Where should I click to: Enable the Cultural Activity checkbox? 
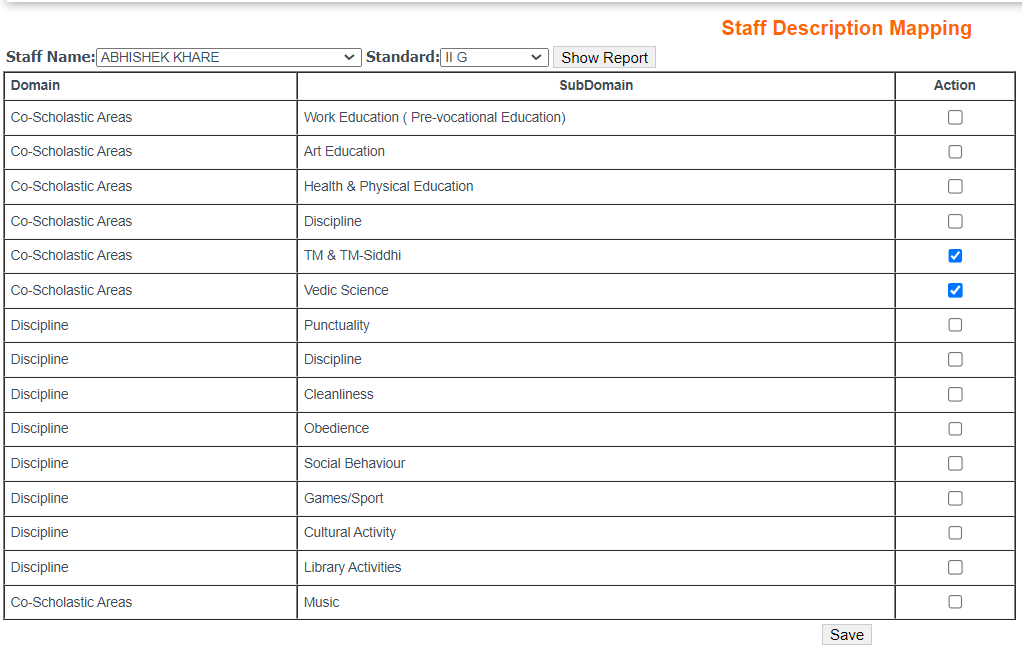[x=955, y=533]
